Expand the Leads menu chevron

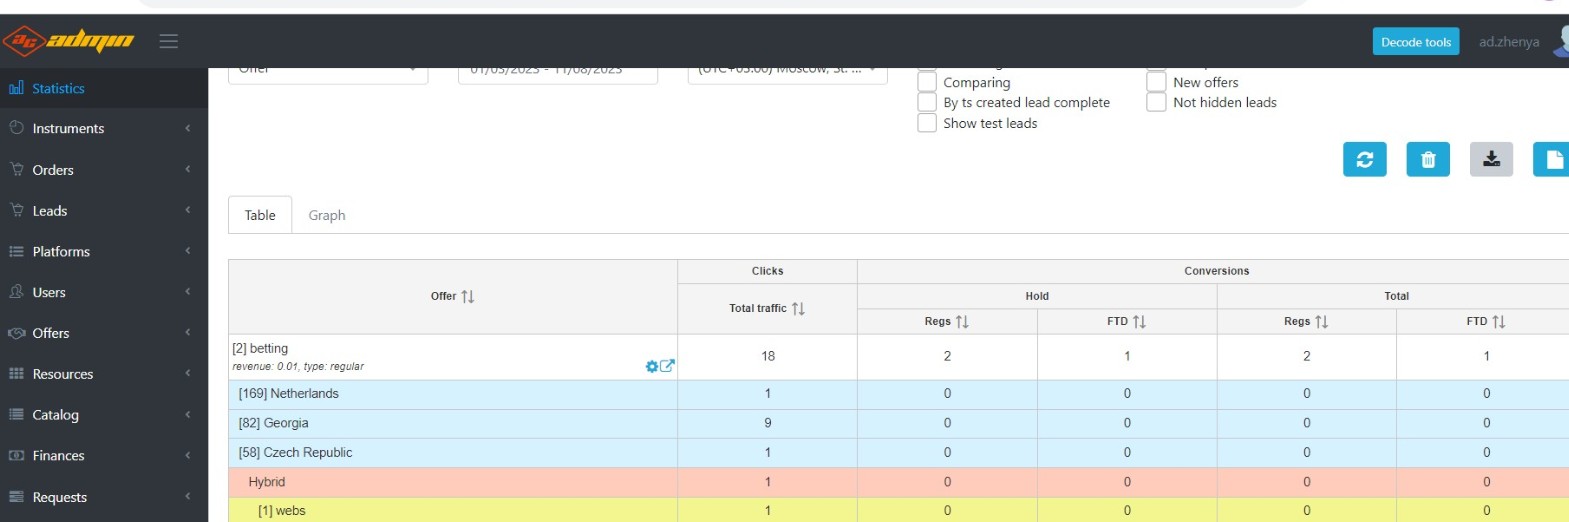point(187,210)
